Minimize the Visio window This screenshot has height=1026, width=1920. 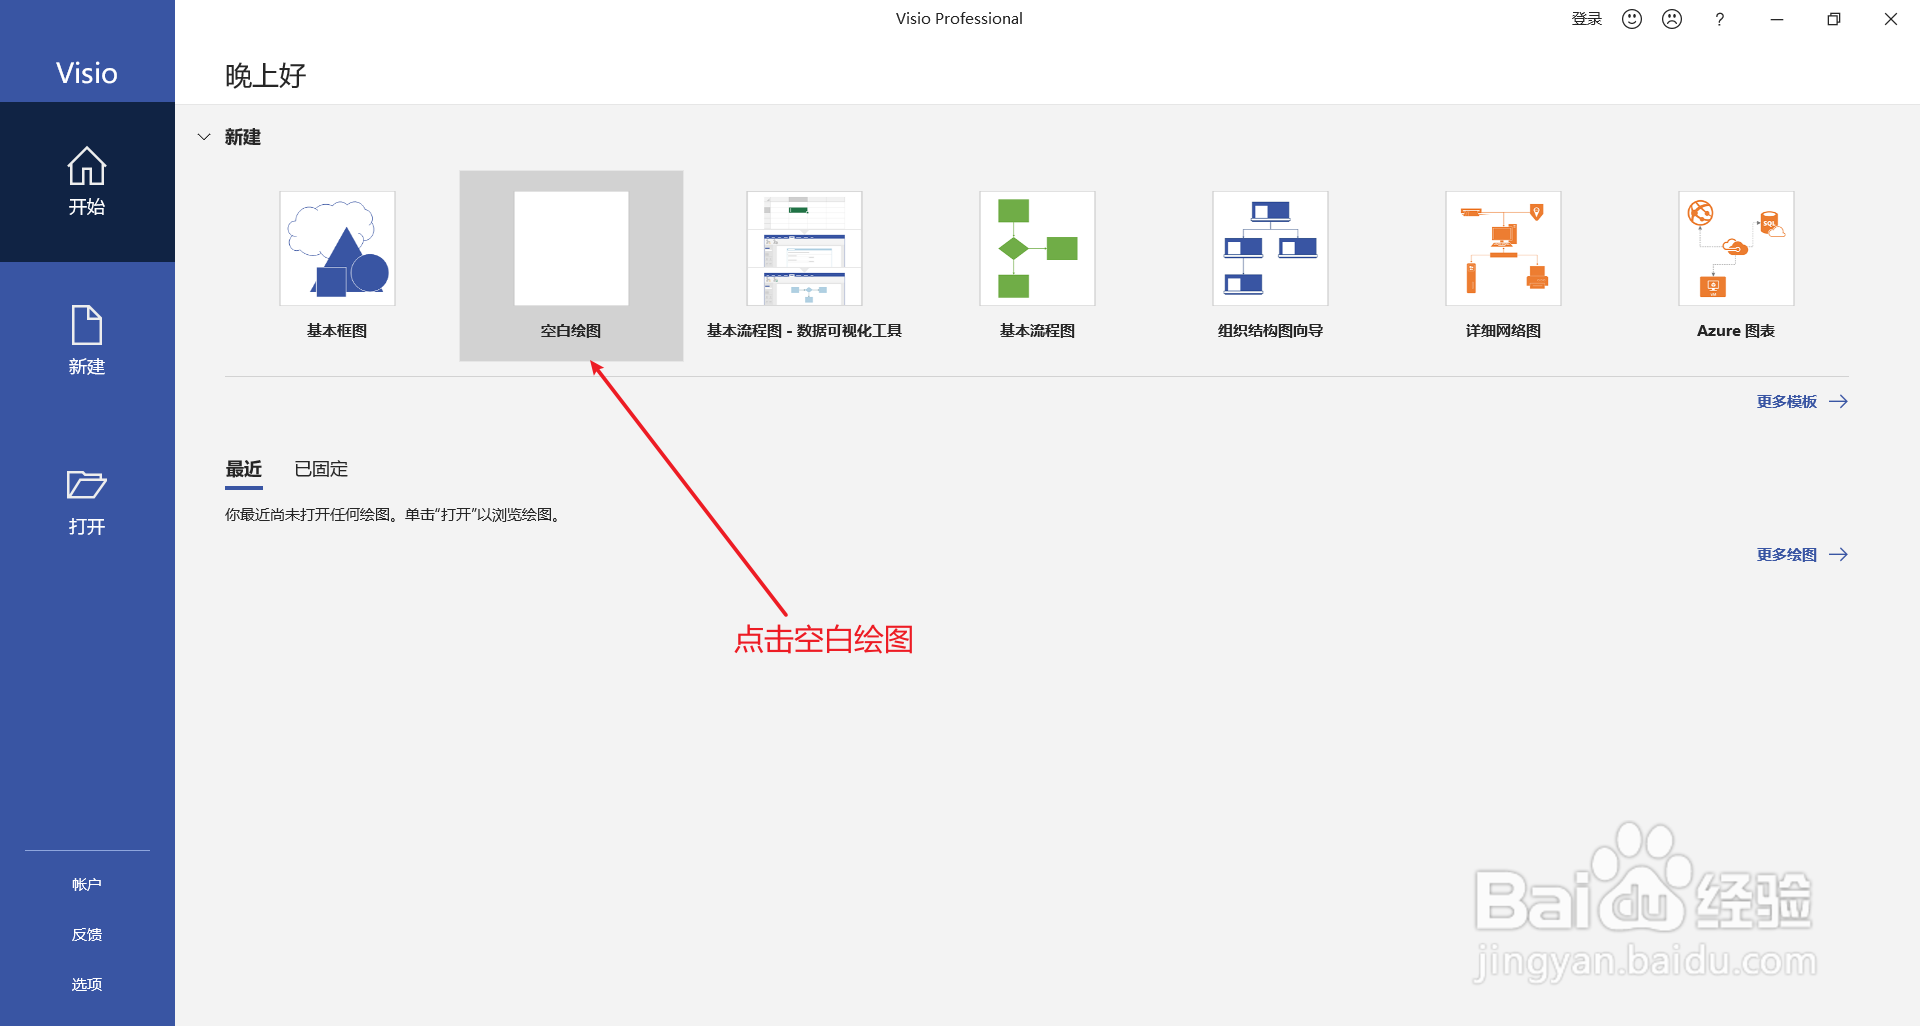pos(1777,19)
